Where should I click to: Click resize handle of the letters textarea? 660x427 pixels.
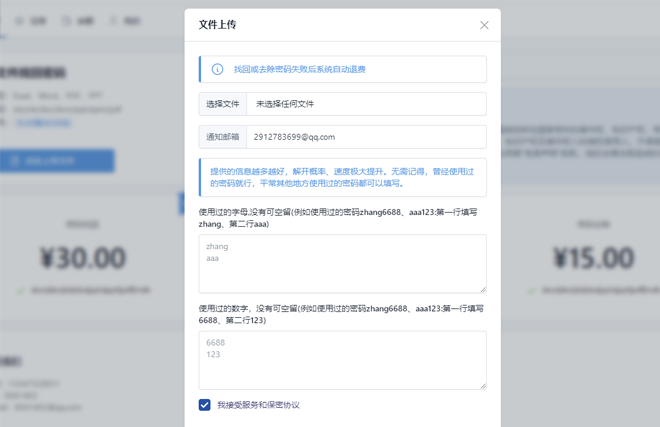(x=482, y=289)
